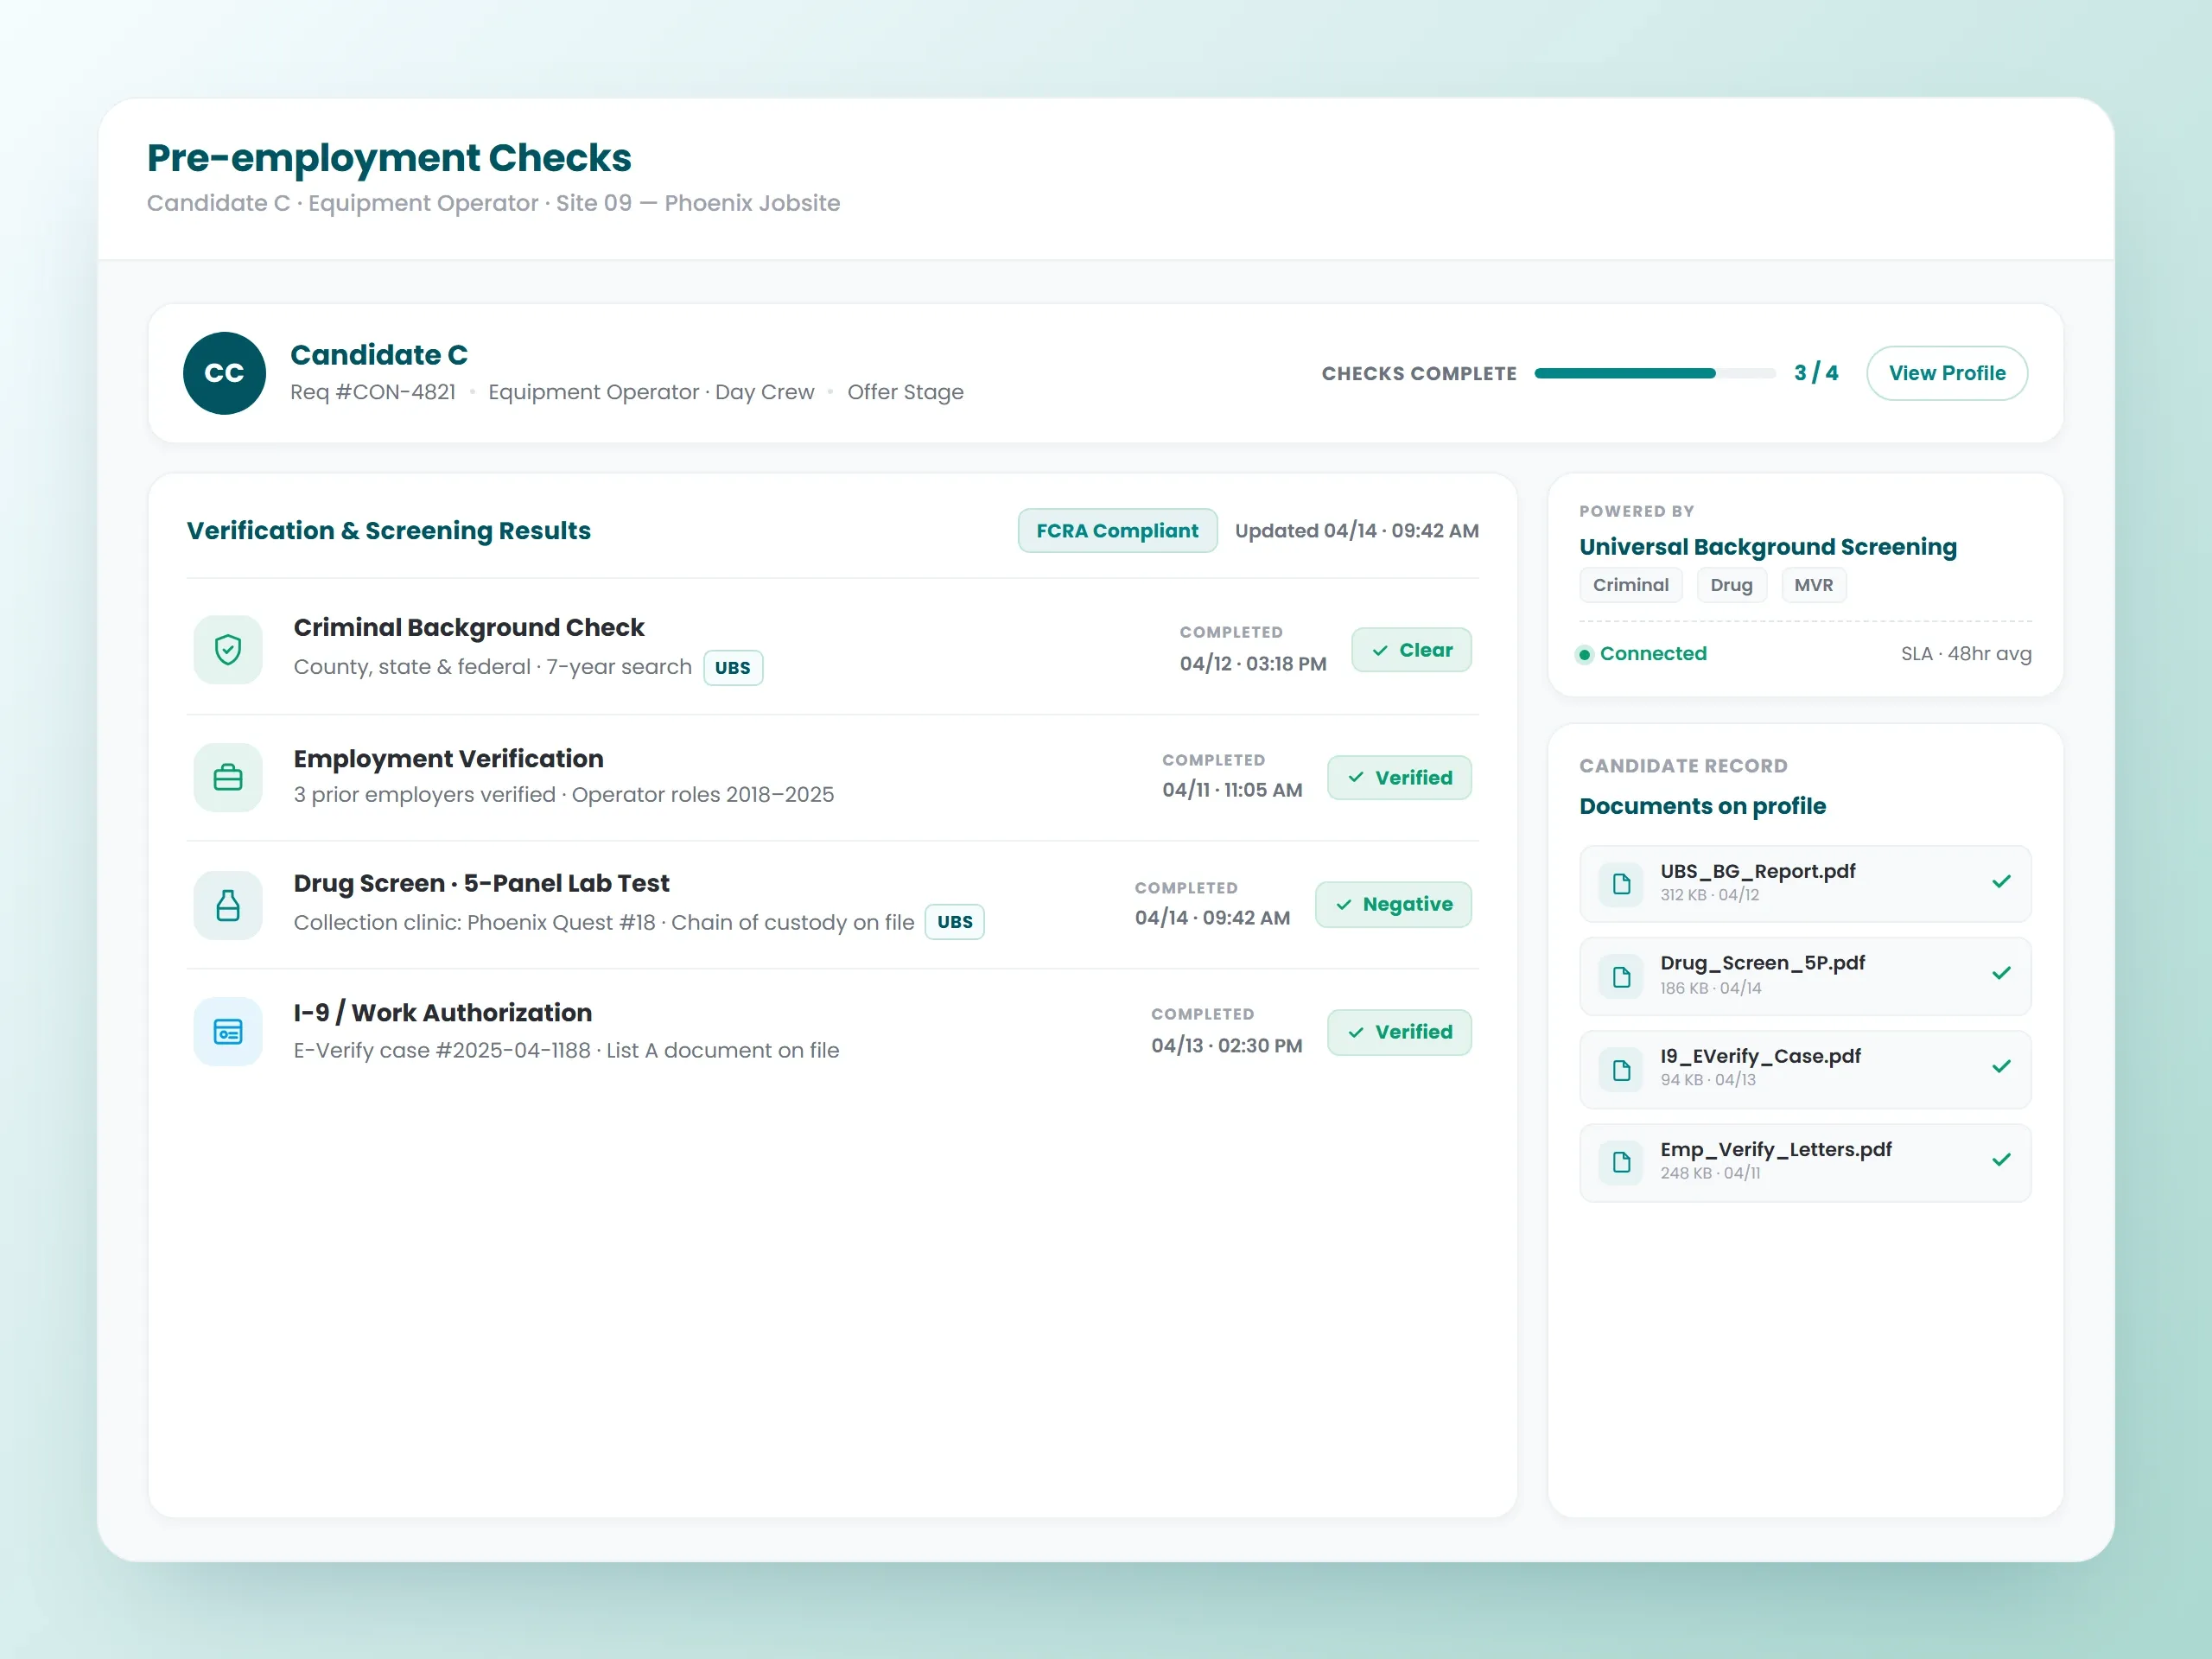Click the FCRA Compliant badge
This screenshot has height=1659, width=2212.
(x=1117, y=531)
